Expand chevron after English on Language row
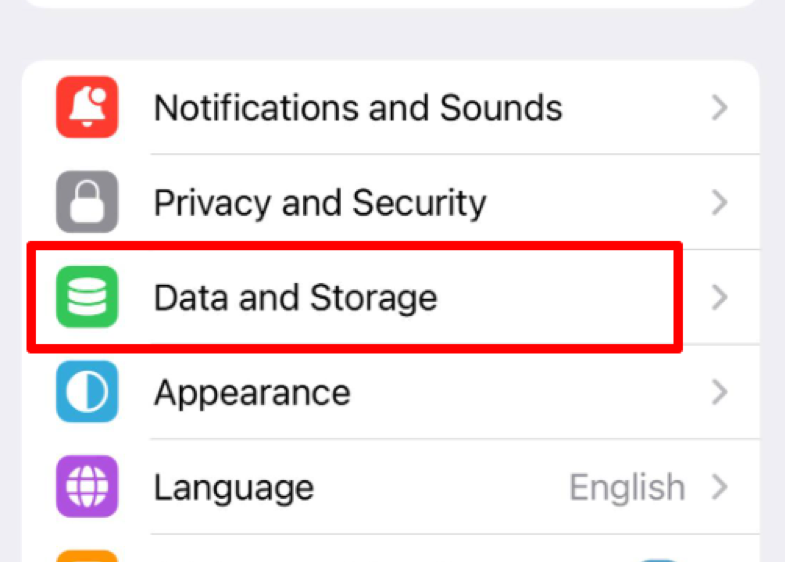The image size is (785, 562). [x=719, y=487]
